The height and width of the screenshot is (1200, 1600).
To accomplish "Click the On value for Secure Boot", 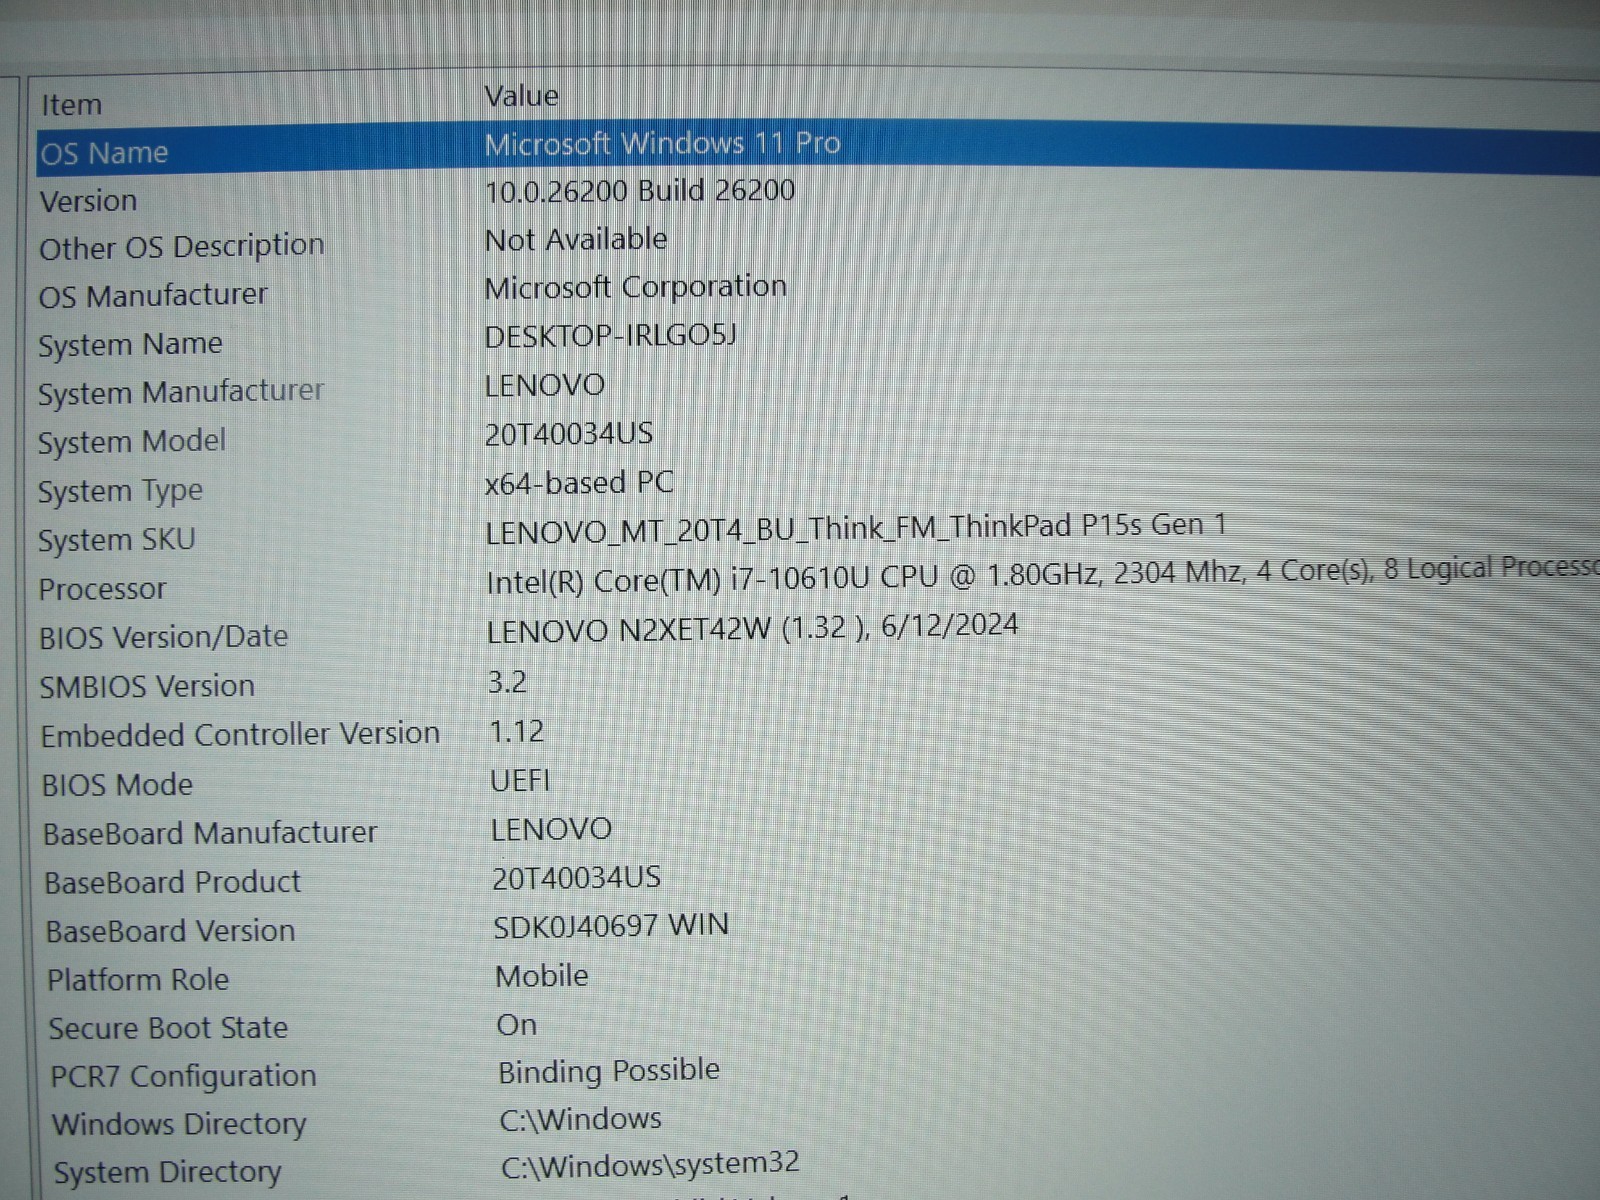I will pos(517,1026).
